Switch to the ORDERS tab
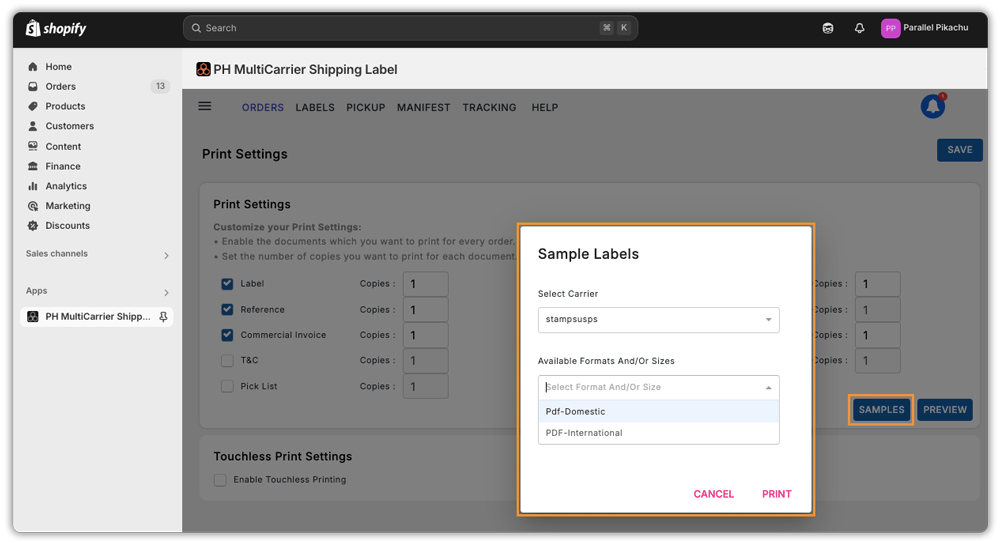The image size is (1000, 543). click(263, 108)
